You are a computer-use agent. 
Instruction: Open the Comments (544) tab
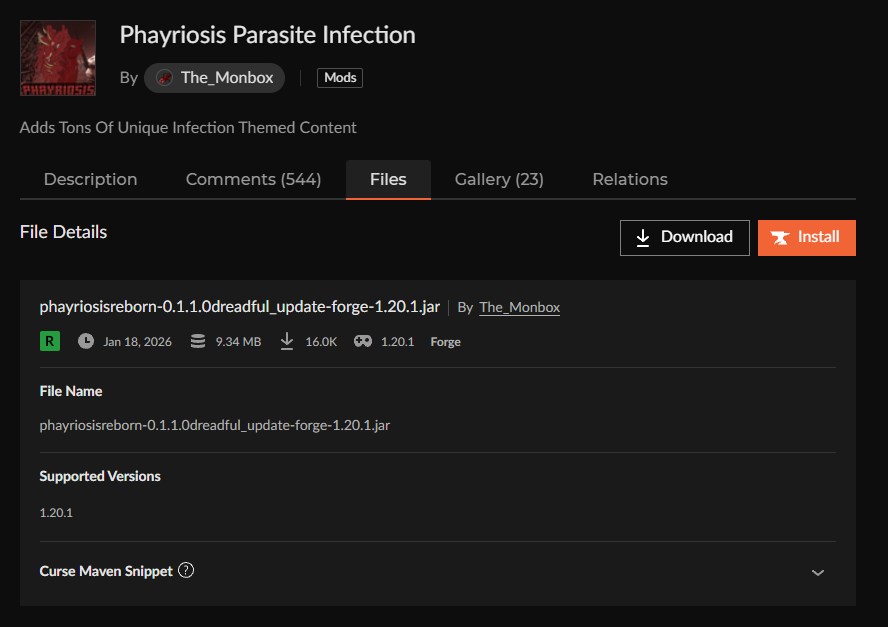pyautogui.click(x=253, y=180)
